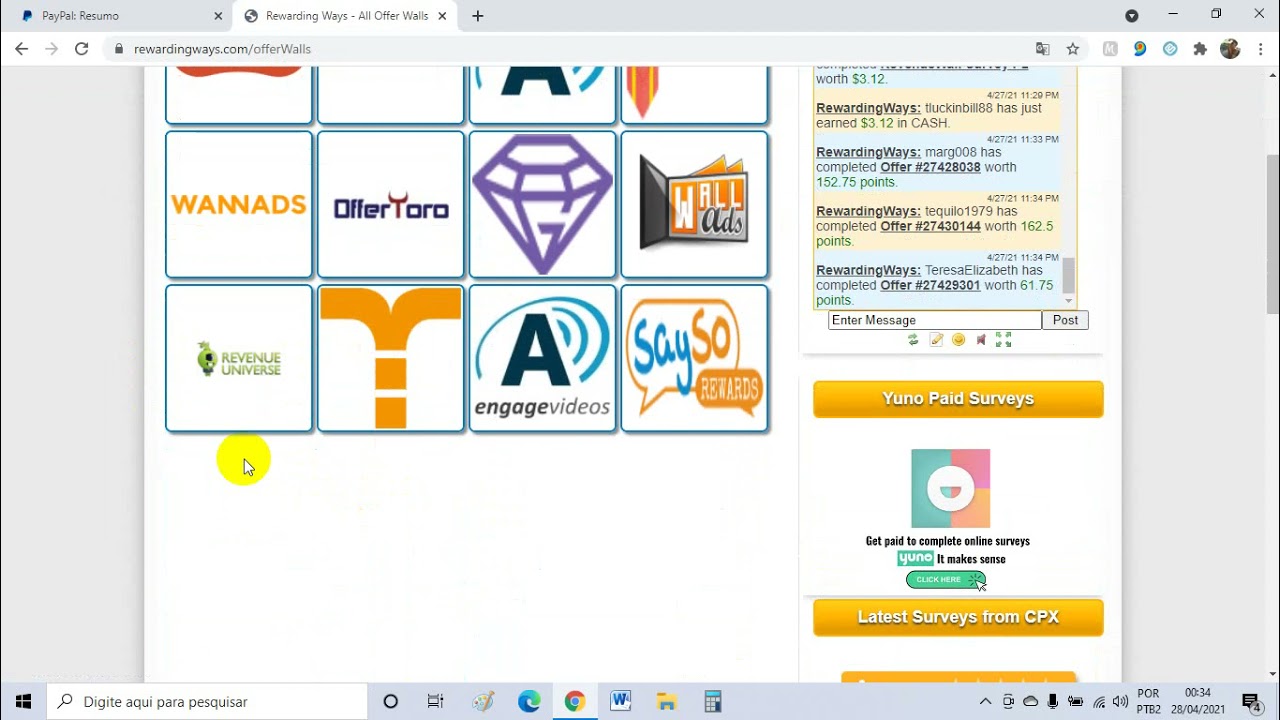The image size is (1280, 720).
Task: Bookmark this page with the star icon
Action: coord(1073,49)
